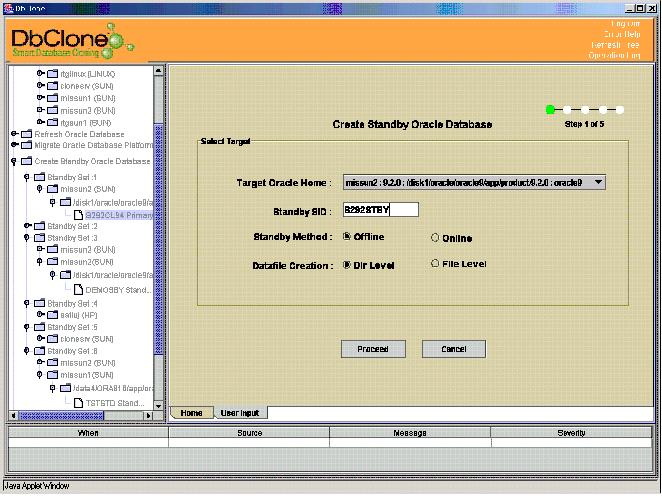Click the tree panel vertical scrollbar thumb
This screenshot has height=496, width=662.
pyautogui.click(x=159, y=239)
